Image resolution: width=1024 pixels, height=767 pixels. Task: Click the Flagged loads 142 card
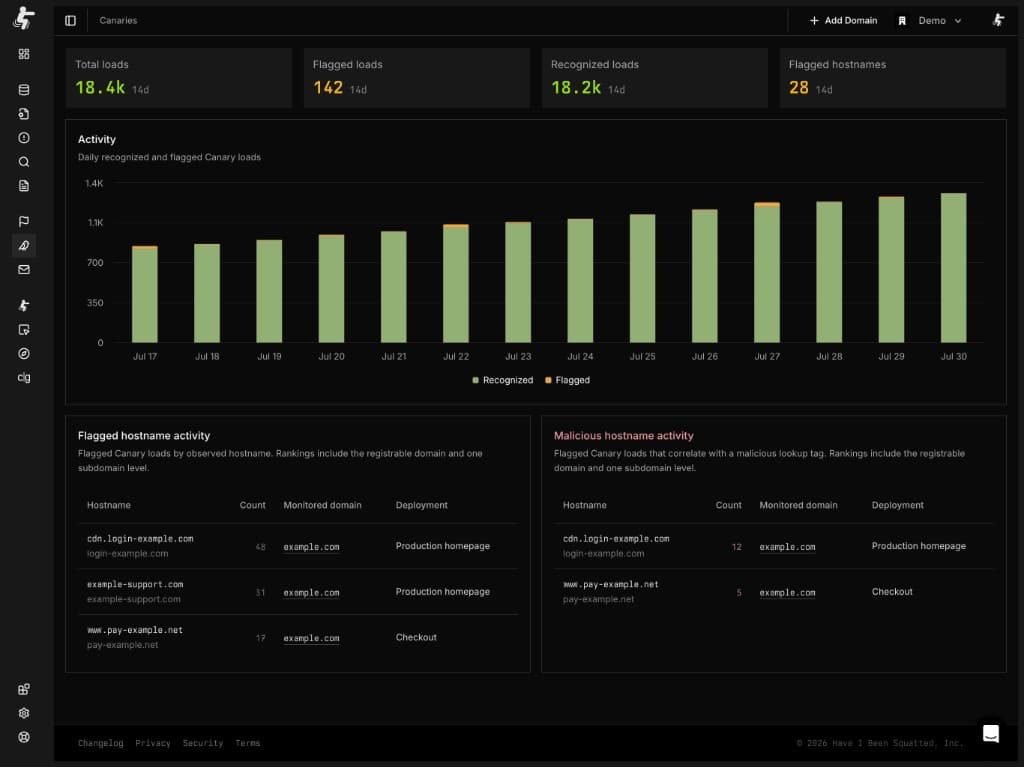click(417, 78)
